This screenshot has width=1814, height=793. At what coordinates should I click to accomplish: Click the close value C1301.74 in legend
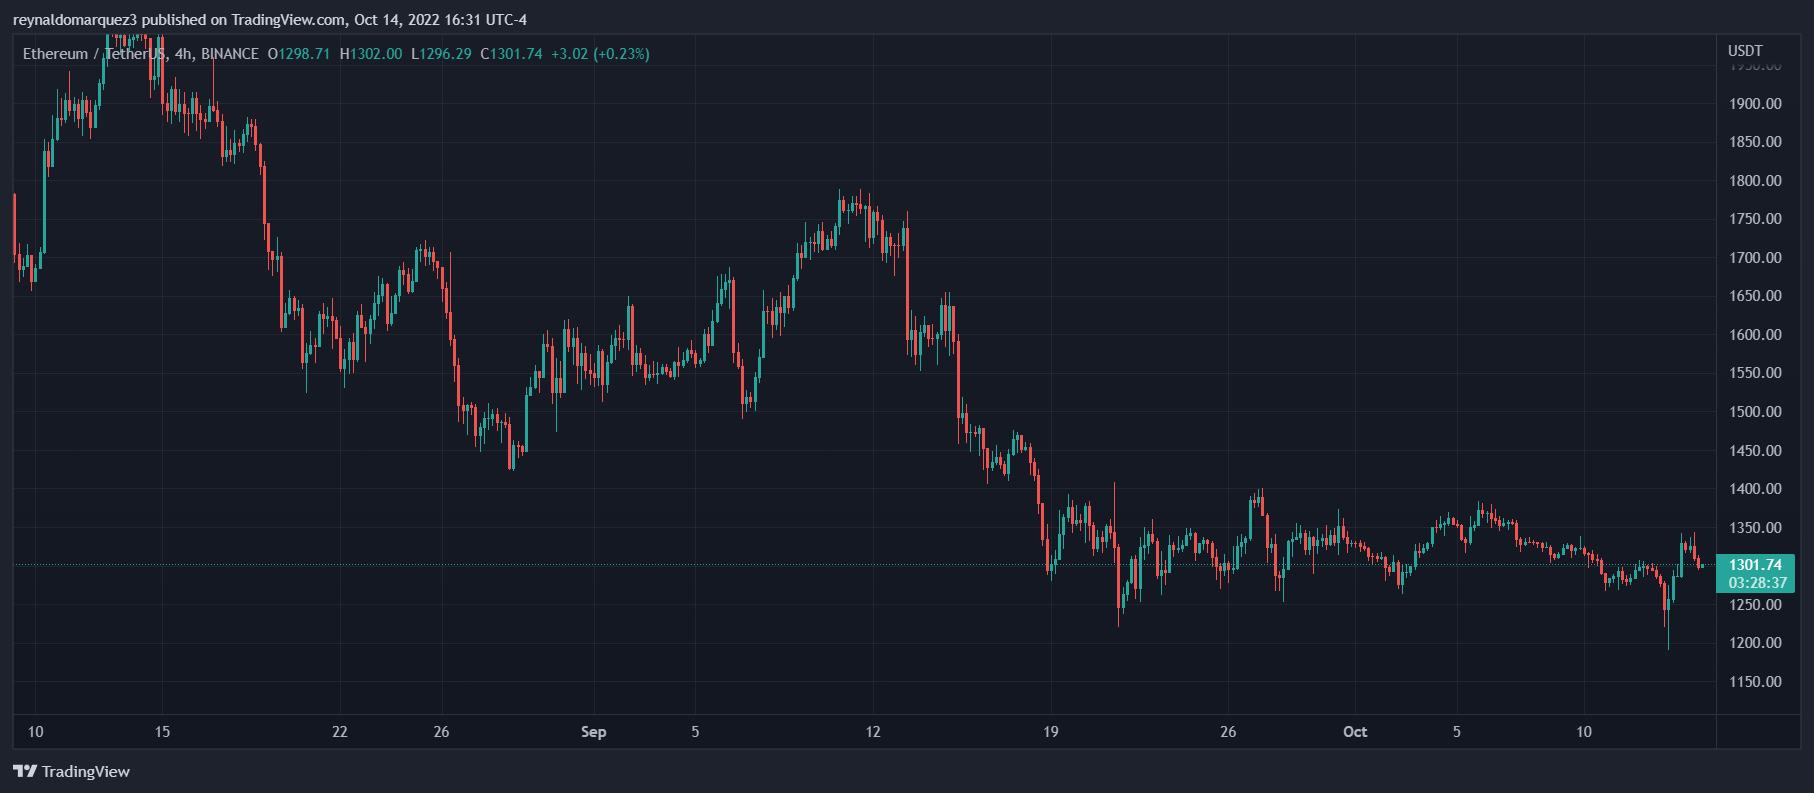tap(511, 54)
